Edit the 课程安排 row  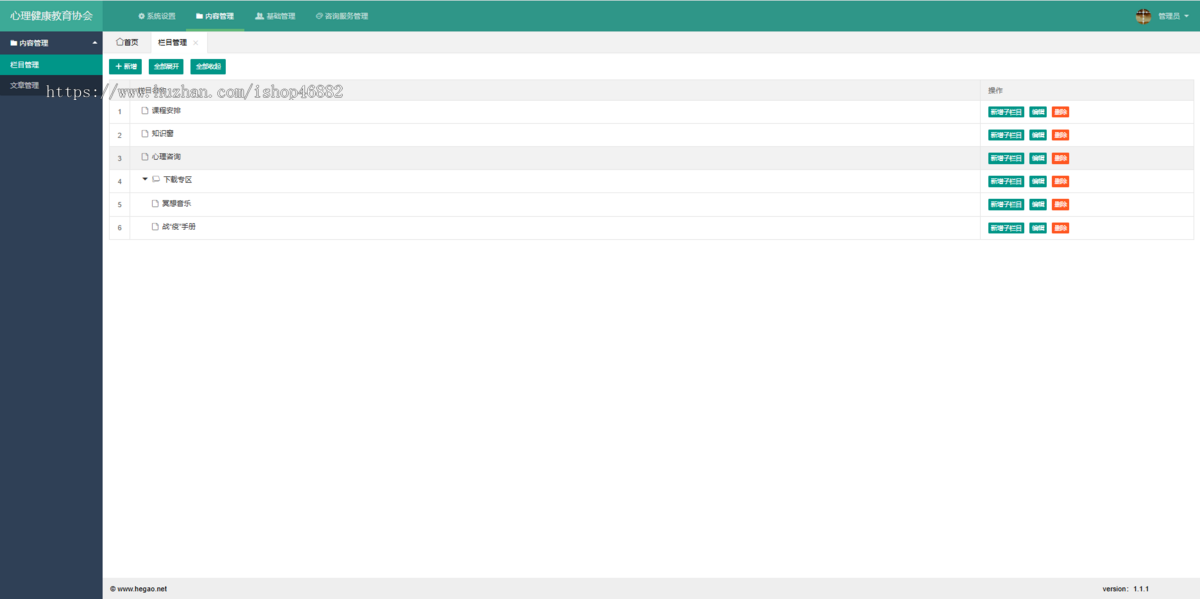(x=1038, y=111)
